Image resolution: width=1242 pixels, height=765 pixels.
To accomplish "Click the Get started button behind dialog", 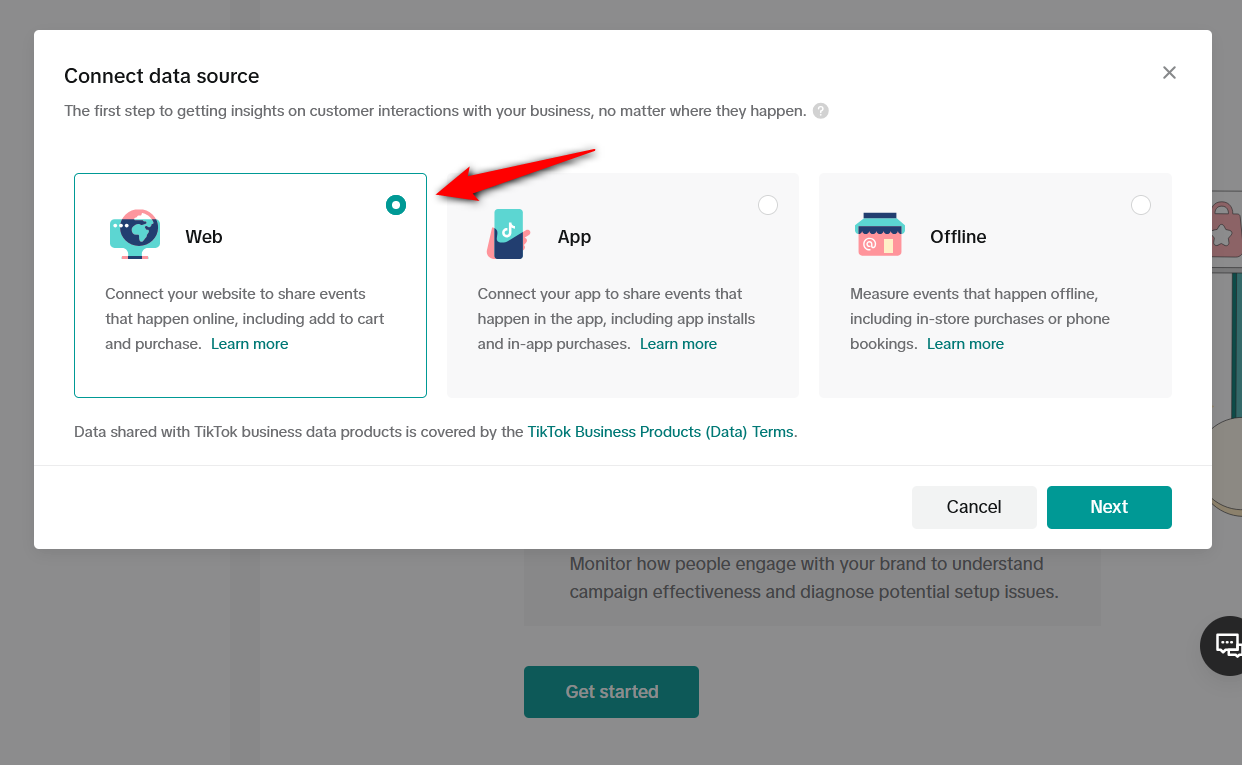I will tap(611, 692).
